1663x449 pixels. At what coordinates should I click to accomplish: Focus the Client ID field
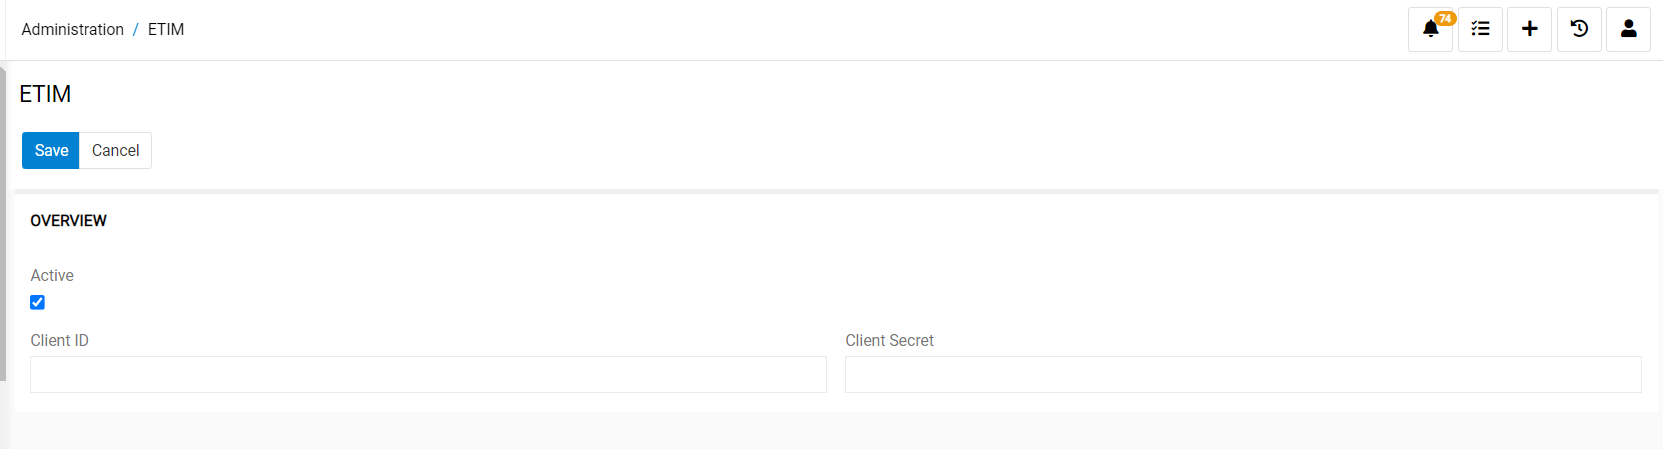[428, 375]
